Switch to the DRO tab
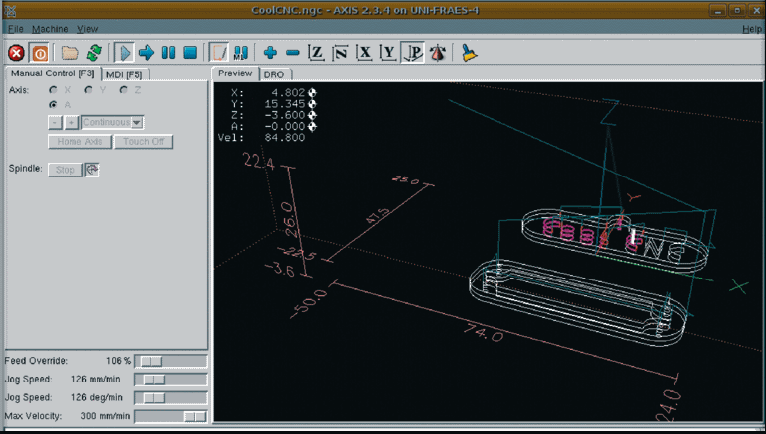This screenshot has width=766, height=434. 273,74
